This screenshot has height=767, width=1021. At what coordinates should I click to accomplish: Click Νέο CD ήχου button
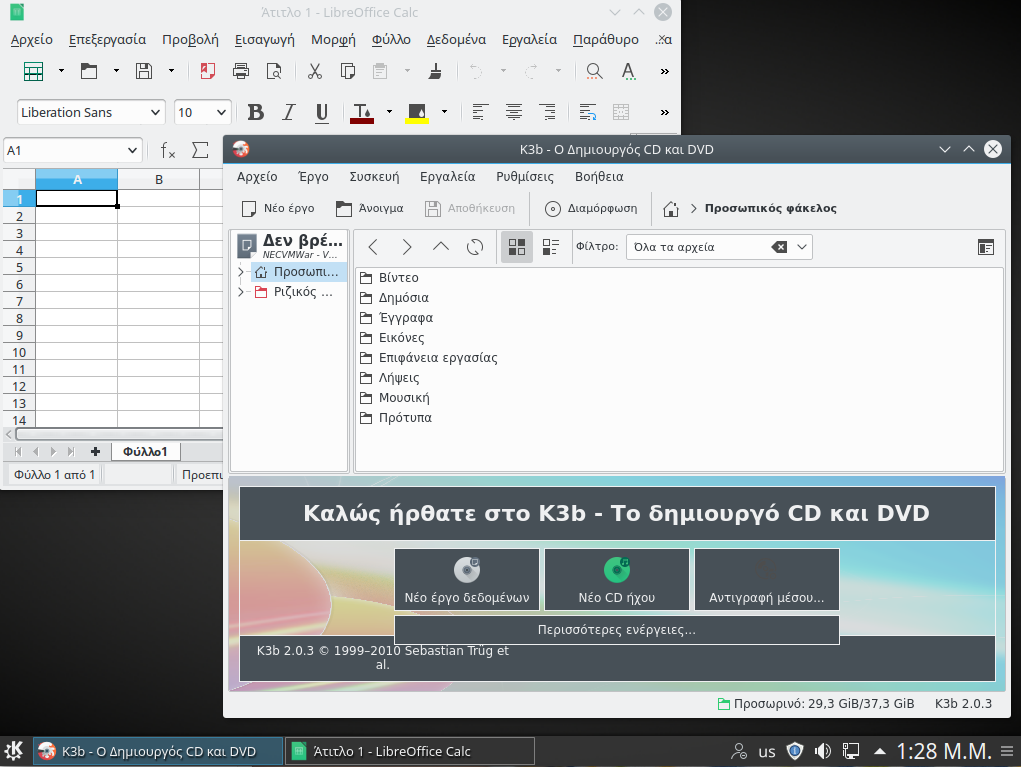pyautogui.click(x=617, y=579)
